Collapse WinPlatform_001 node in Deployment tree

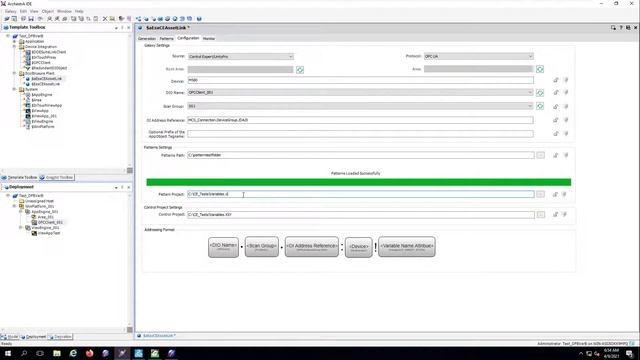(14, 206)
